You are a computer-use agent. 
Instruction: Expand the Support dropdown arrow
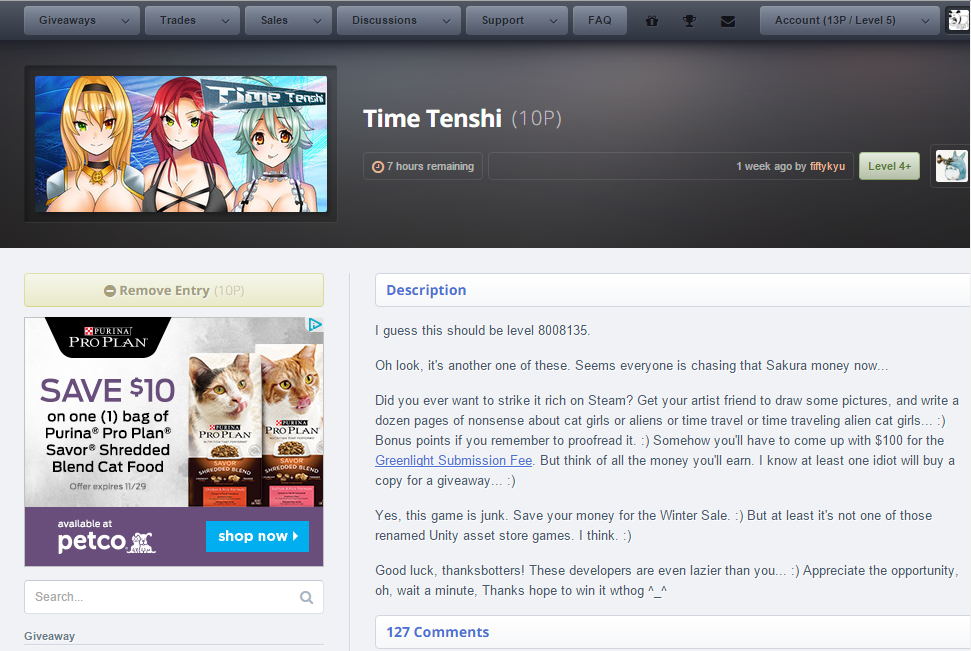coord(554,21)
